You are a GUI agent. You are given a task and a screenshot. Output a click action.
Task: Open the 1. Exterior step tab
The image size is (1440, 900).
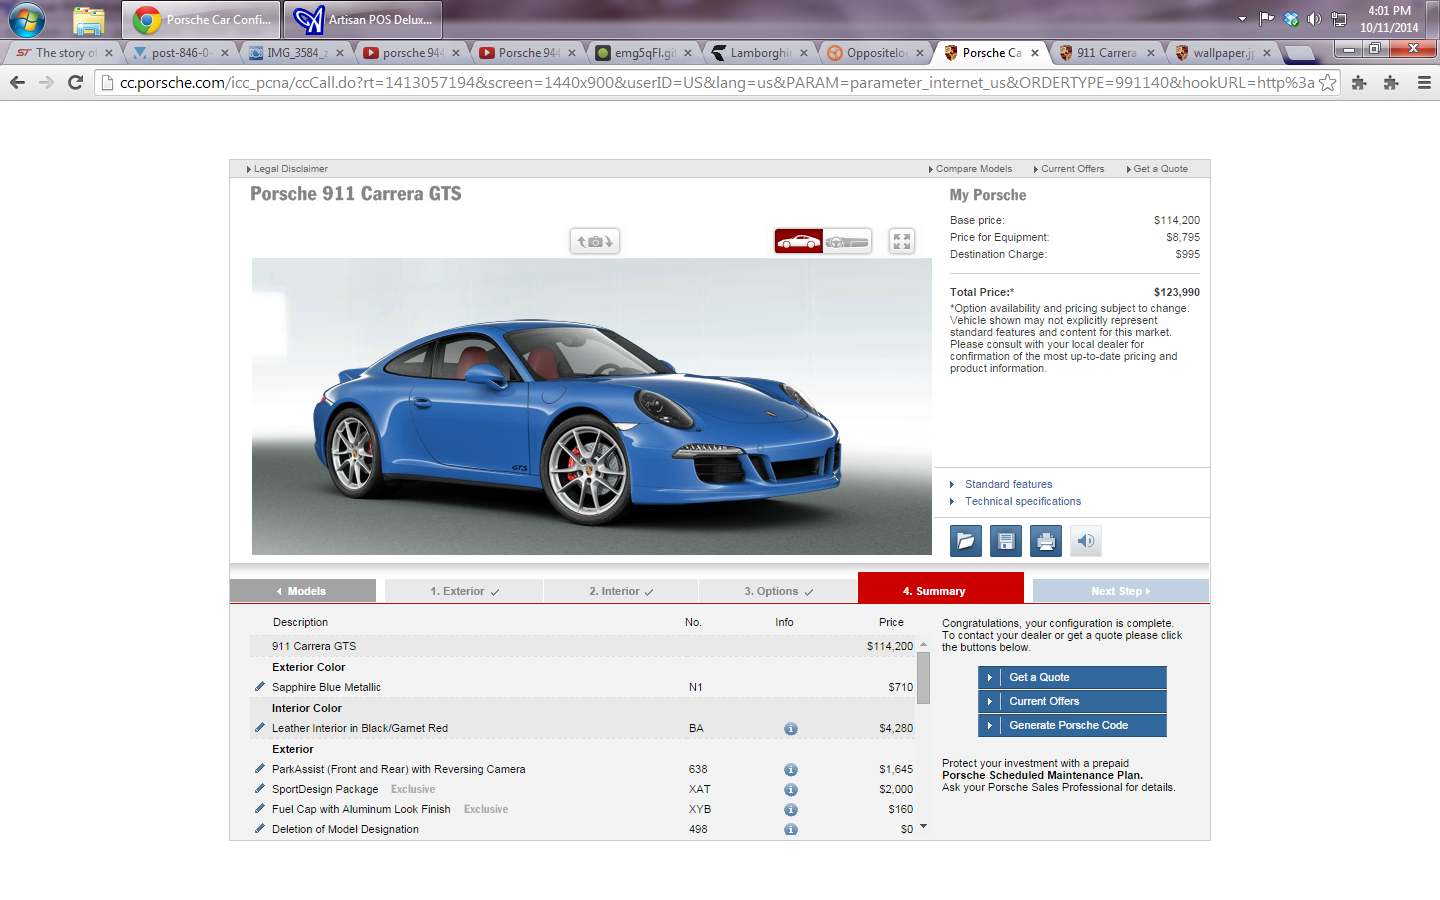pyautogui.click(x=464, y=591)
